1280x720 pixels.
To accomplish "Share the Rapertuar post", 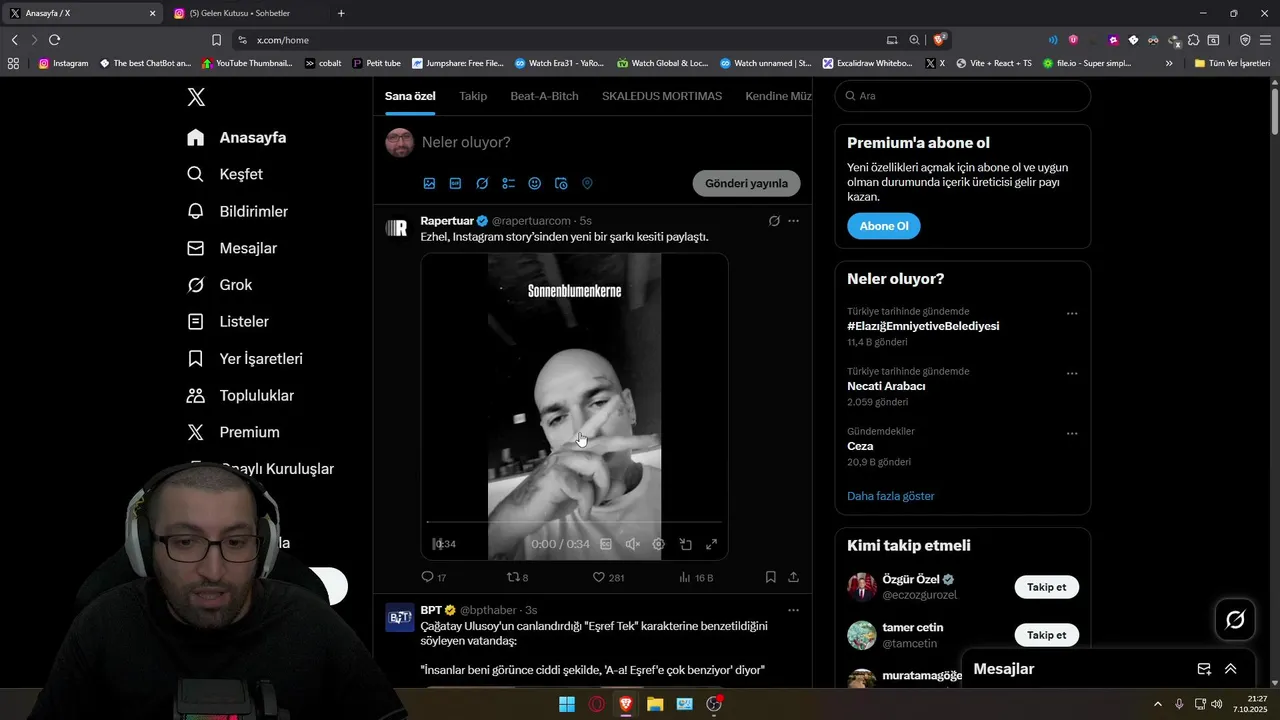I will pyautogui.click(x=794, y=577).
